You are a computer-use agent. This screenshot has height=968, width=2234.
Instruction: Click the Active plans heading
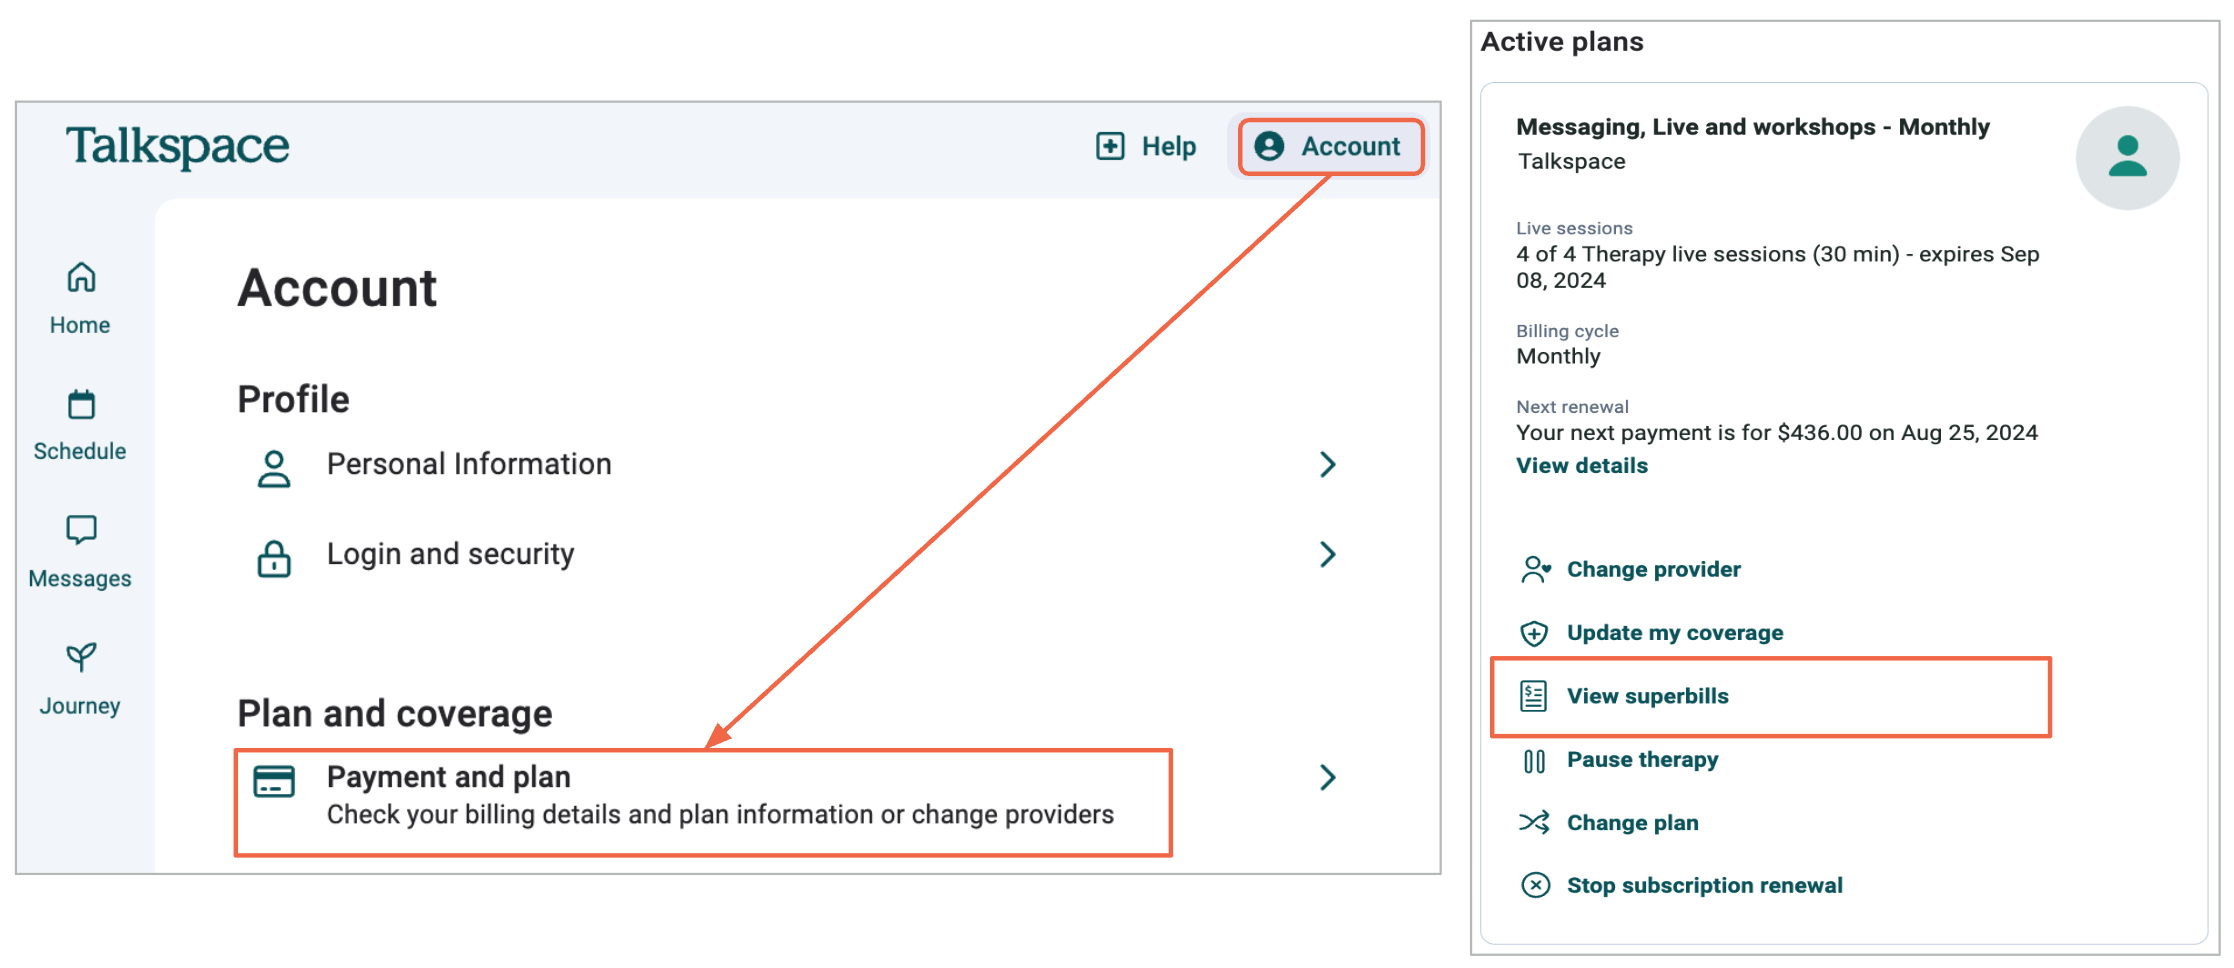pyautogui.click(x=1561, y=42)
